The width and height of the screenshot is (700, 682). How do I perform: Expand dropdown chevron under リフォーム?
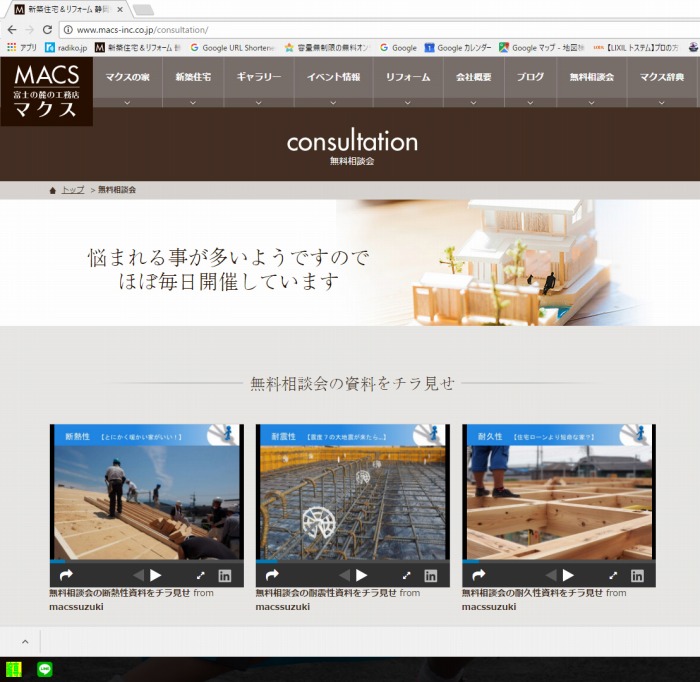coord(408,103)
